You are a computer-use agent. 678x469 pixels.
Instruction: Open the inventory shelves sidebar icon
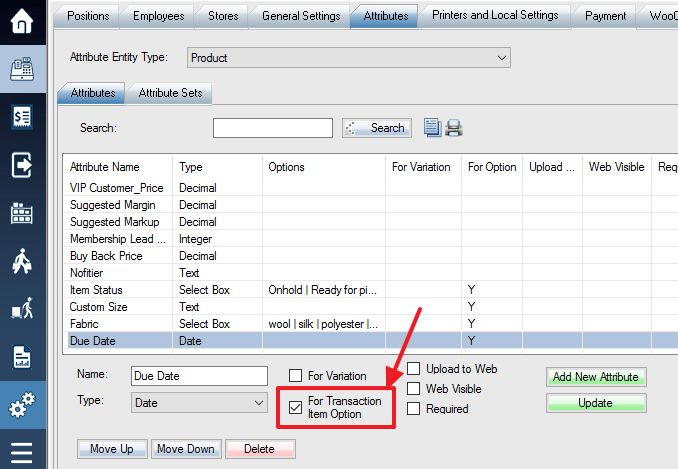22,213
